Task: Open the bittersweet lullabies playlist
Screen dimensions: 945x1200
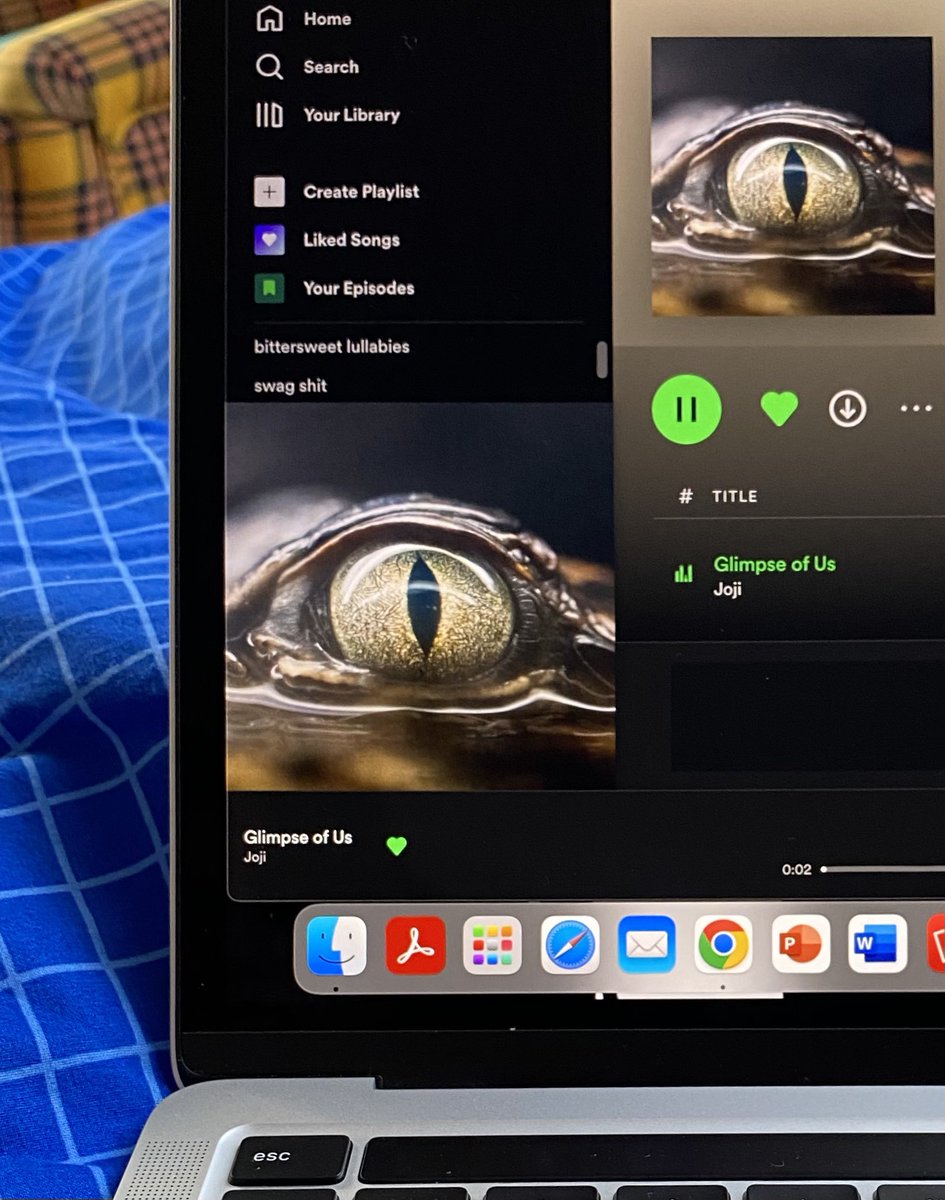Action: point(331,347)
